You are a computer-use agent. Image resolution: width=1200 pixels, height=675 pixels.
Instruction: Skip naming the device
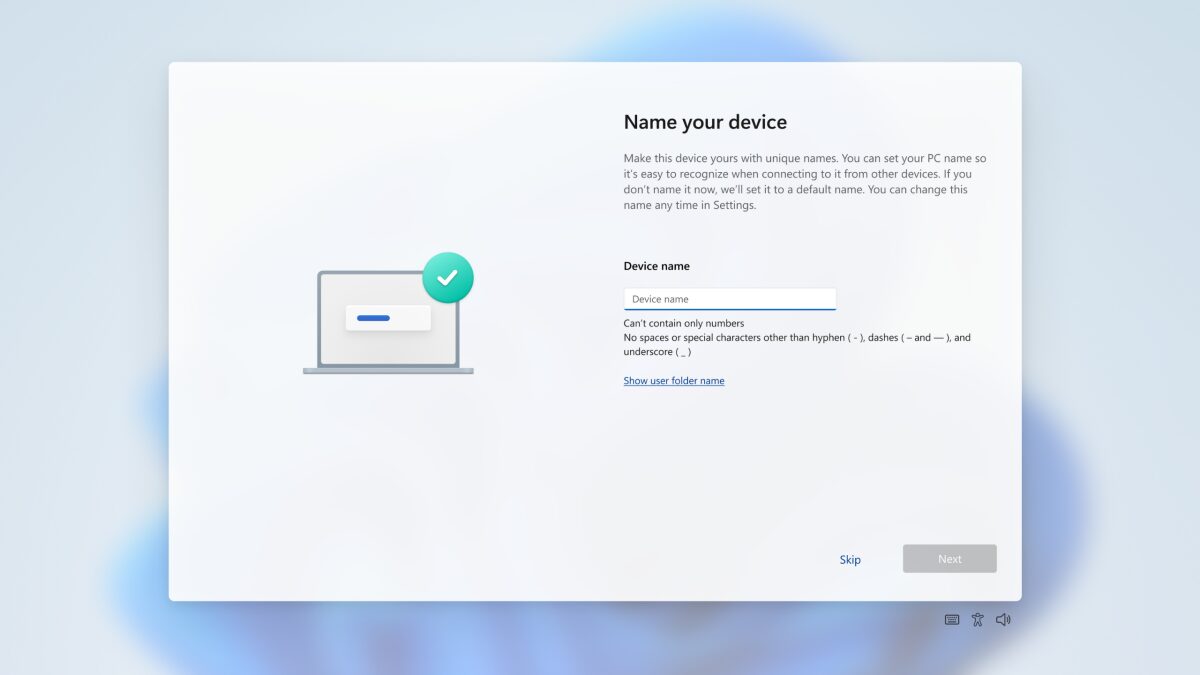[850, 560]
